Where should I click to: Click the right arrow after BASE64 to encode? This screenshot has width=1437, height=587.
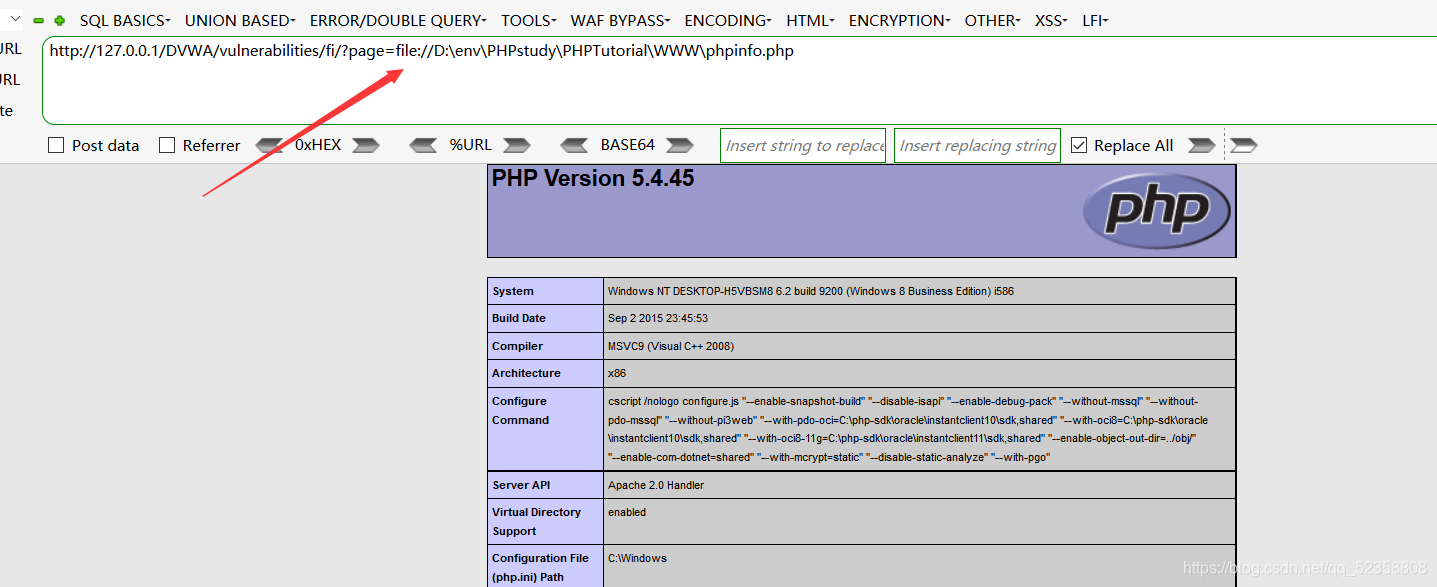click(680, 146)
